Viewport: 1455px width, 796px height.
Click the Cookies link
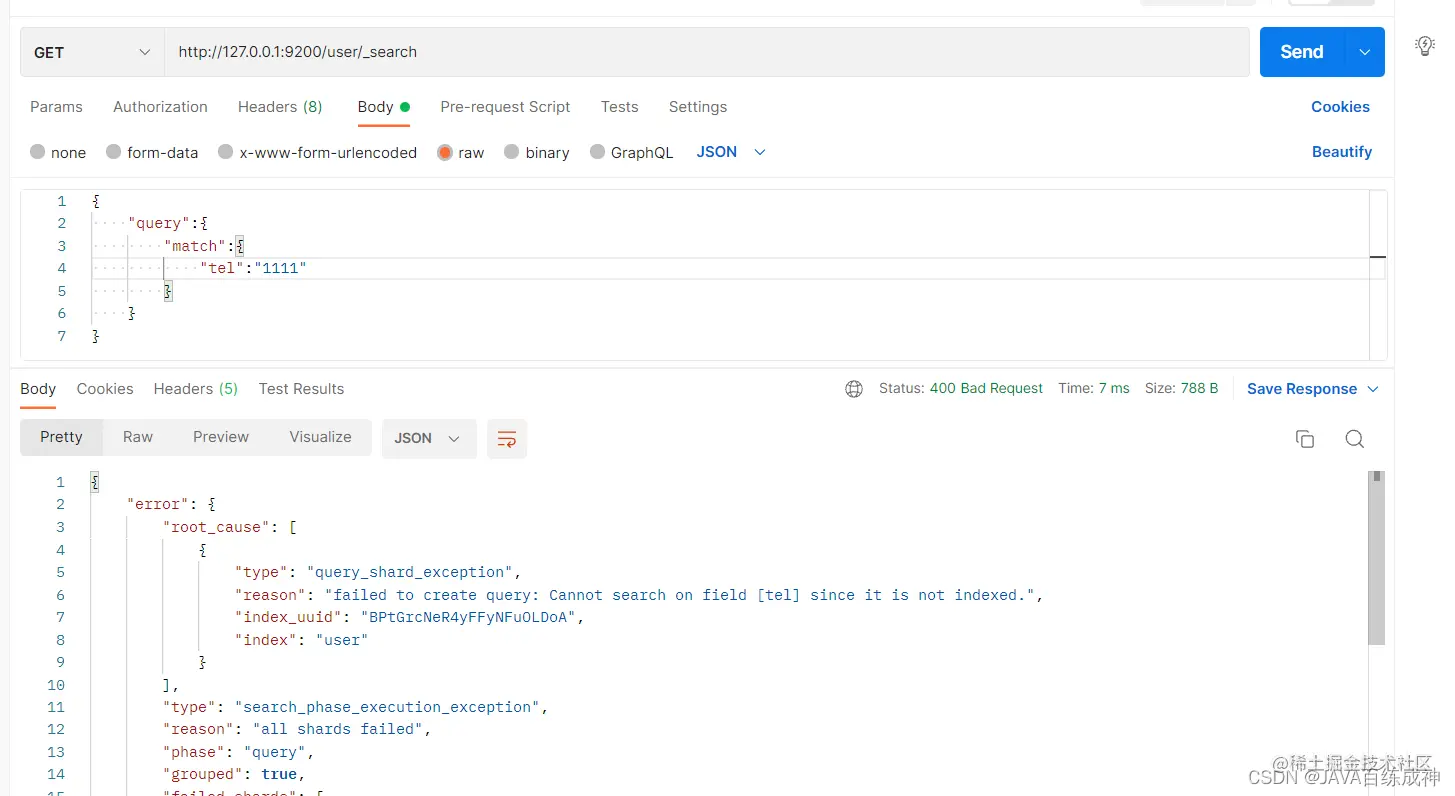click(1340, 107)
